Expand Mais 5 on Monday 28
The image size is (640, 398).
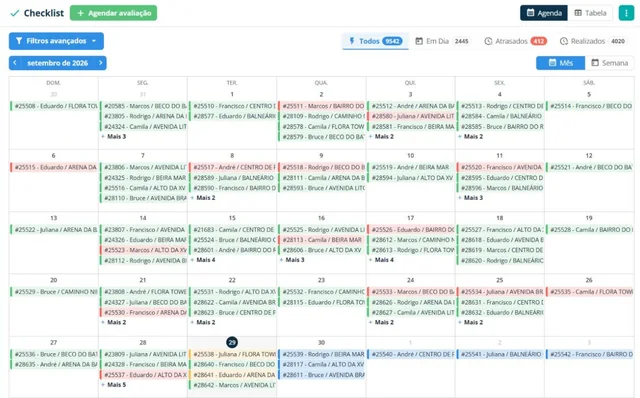coord(114,385)
